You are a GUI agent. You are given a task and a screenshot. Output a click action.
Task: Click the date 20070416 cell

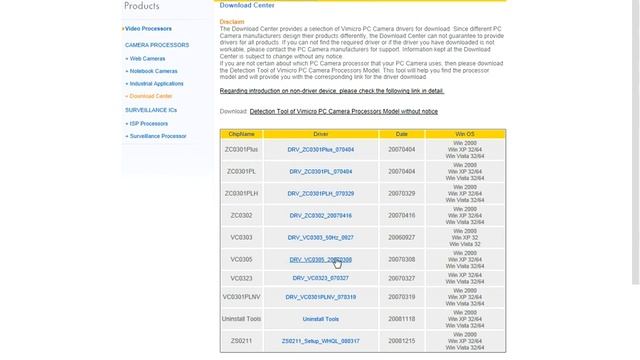point(402,216)
